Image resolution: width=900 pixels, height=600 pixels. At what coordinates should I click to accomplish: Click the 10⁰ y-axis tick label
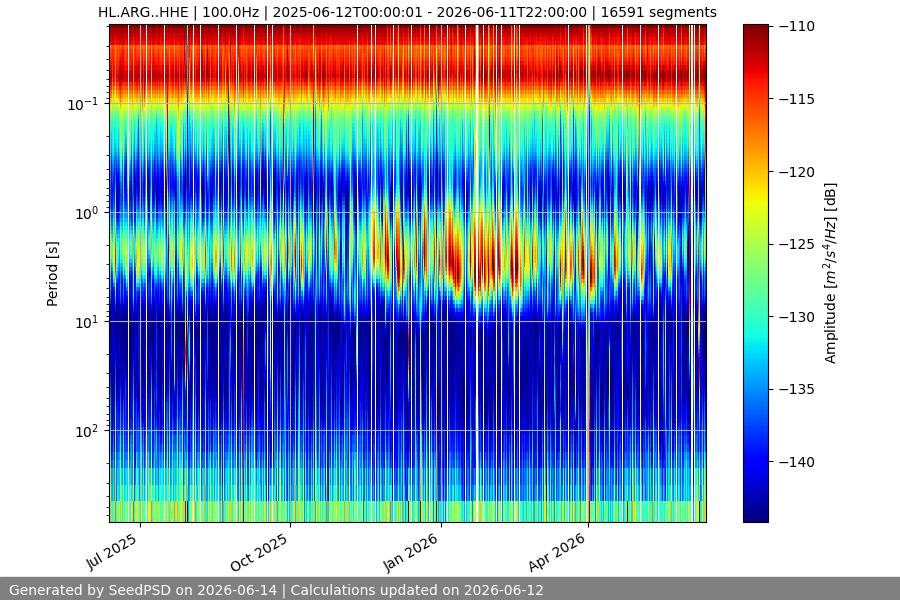(87, 213)
